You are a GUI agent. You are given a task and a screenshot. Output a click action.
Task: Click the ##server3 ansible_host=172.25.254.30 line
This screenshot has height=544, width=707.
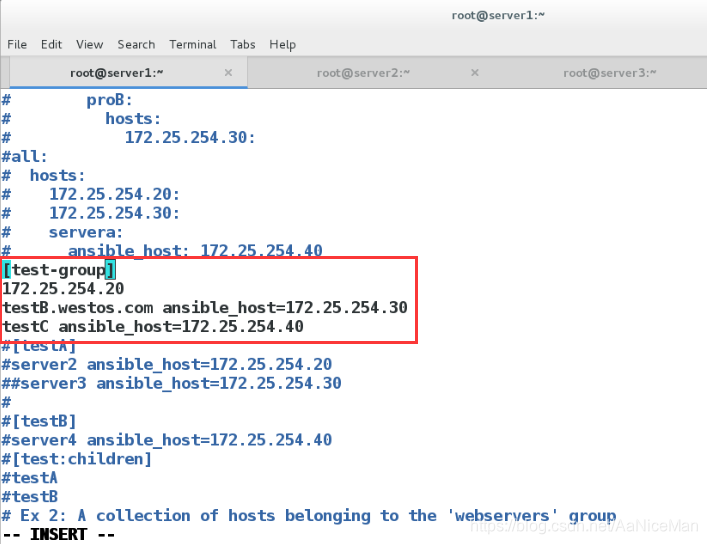[172, 383]
